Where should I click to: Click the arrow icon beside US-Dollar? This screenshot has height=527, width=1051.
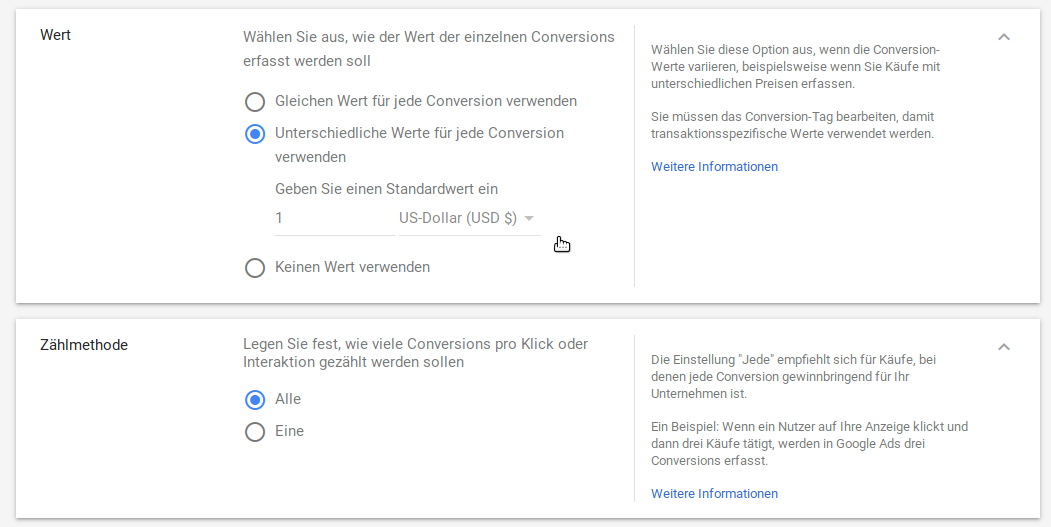(529, 219)
